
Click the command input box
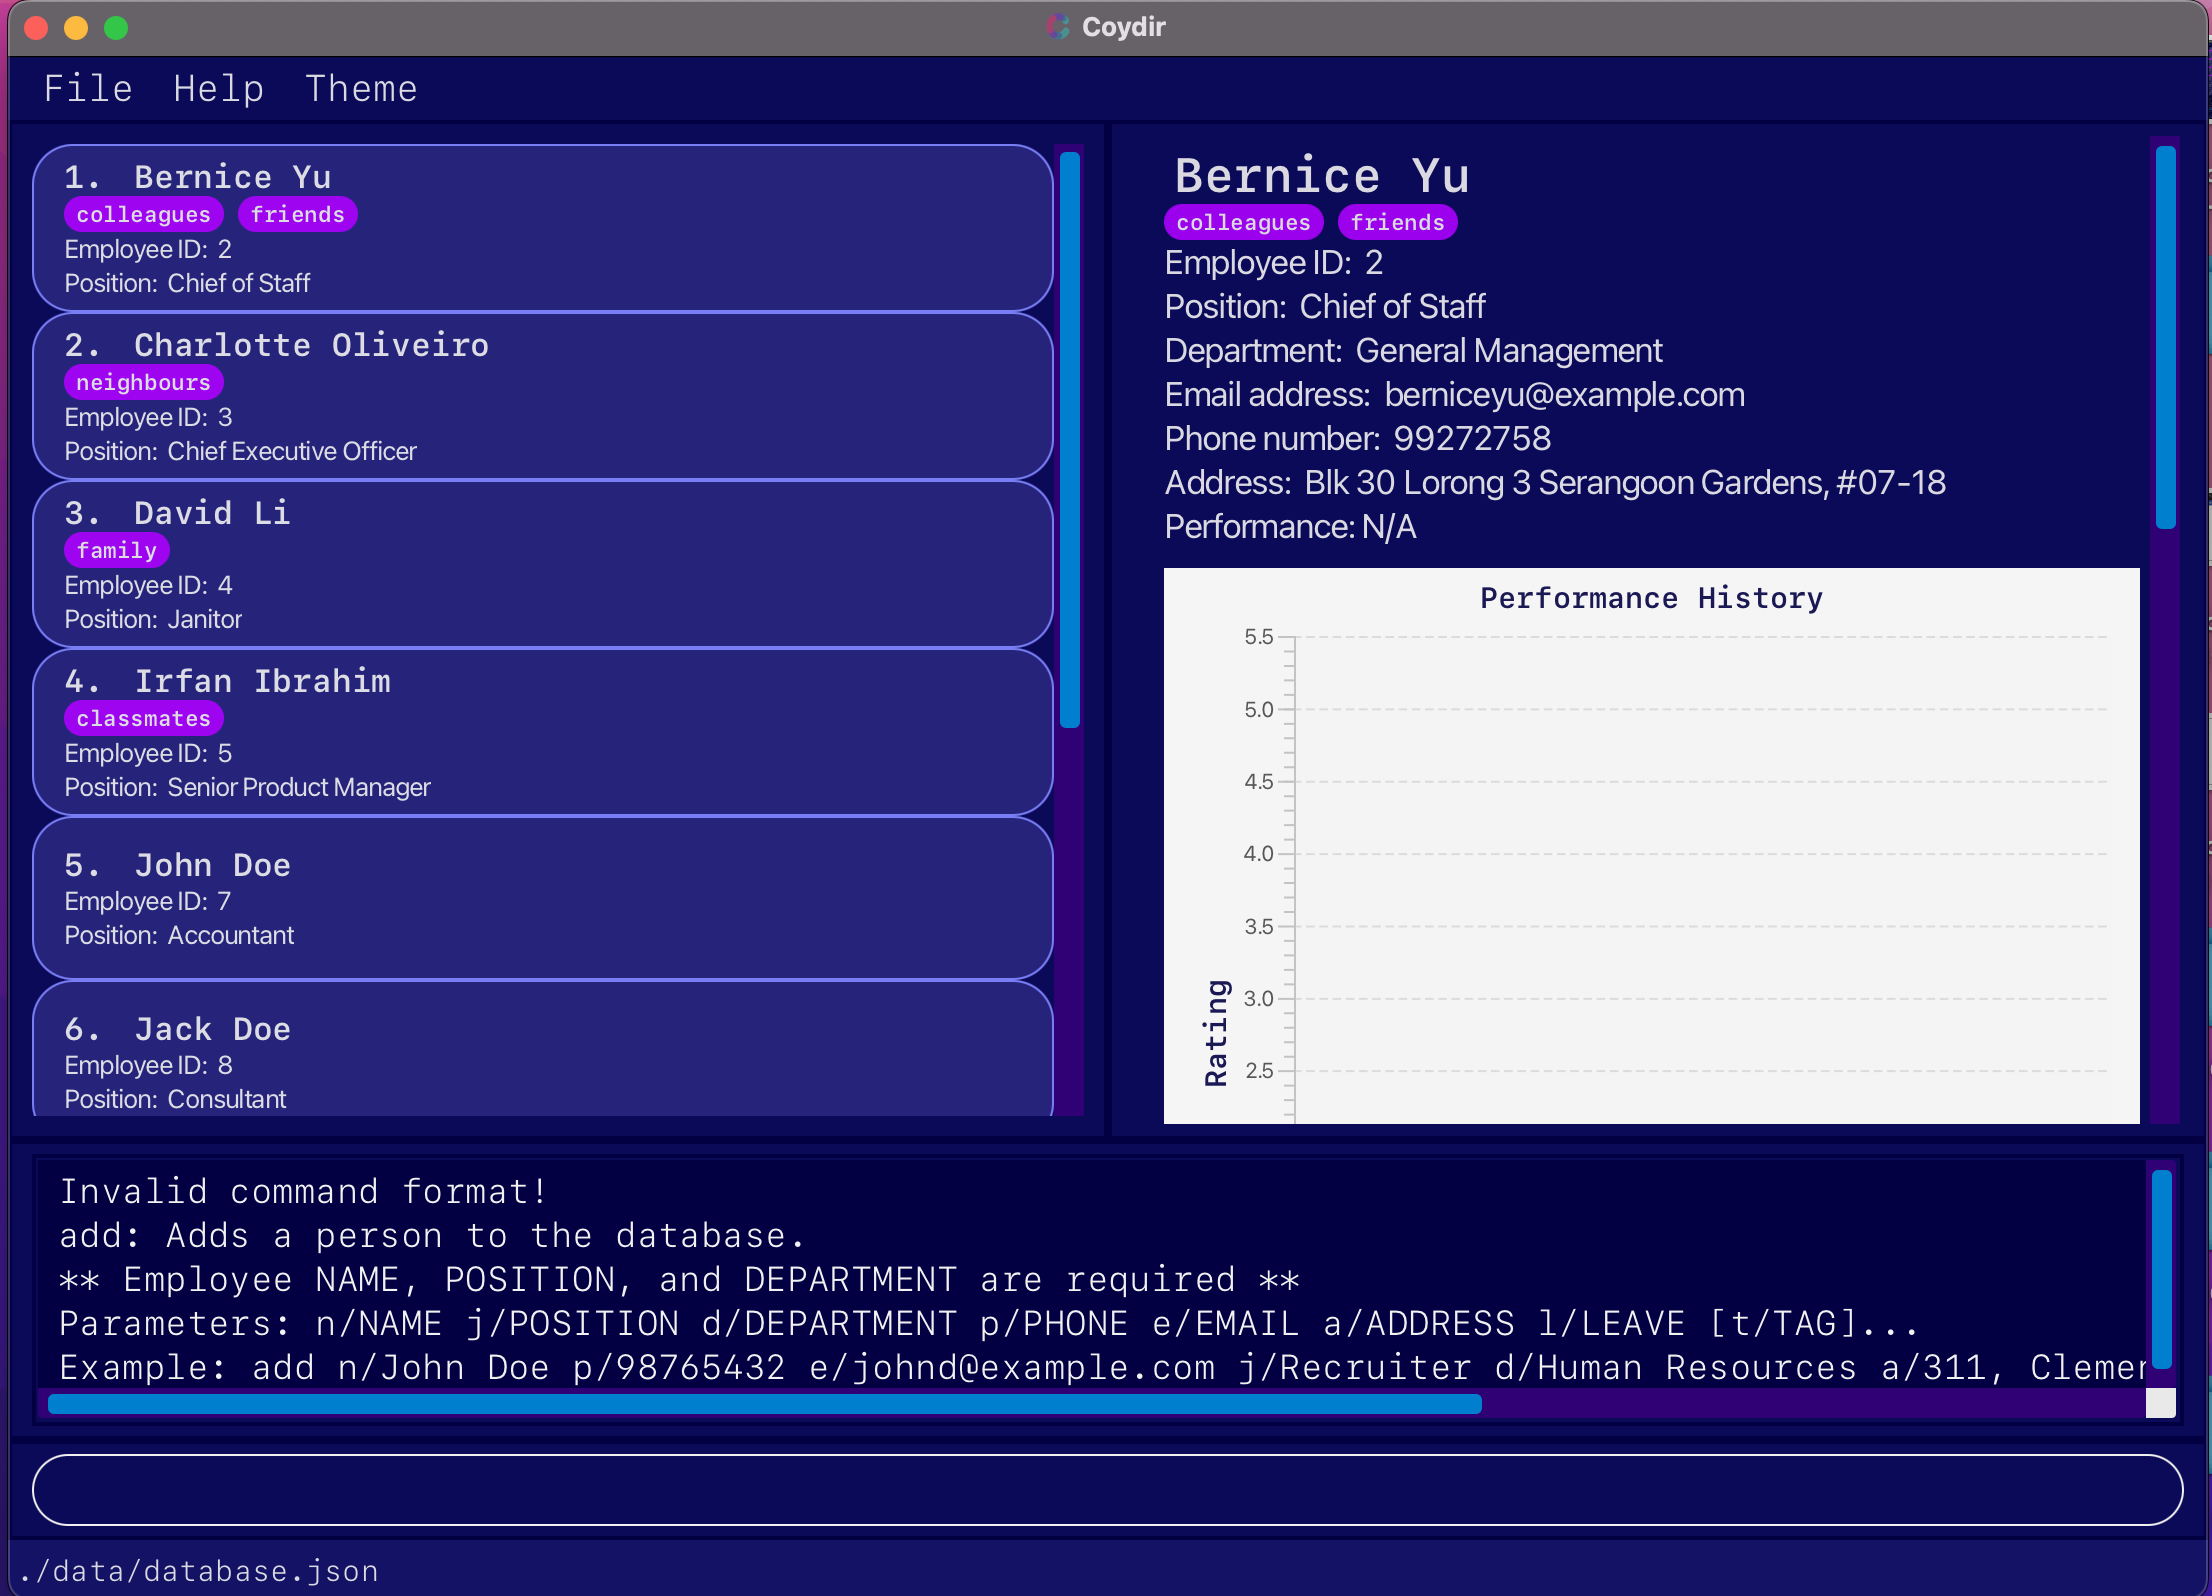[x=1106, y=1489]
